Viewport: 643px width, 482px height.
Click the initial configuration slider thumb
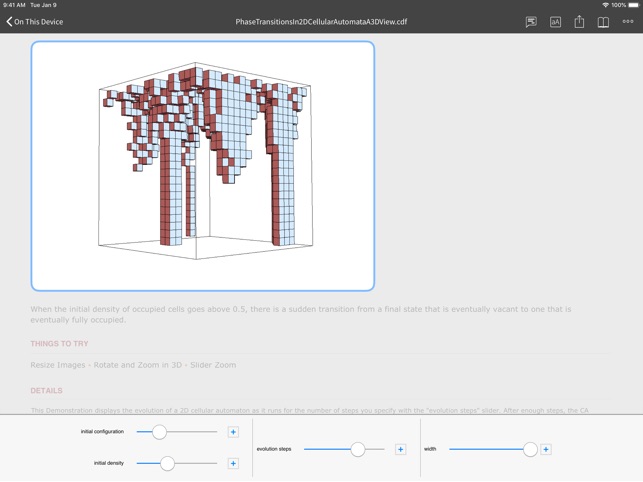click(x=159, y=432)
